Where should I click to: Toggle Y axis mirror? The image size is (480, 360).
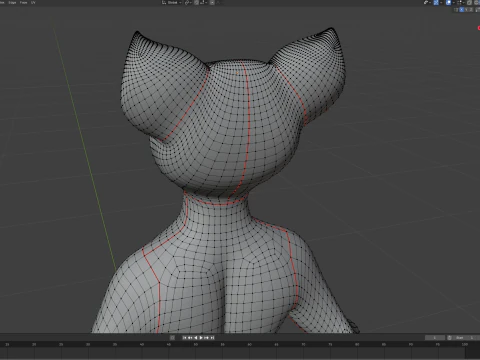466,9
